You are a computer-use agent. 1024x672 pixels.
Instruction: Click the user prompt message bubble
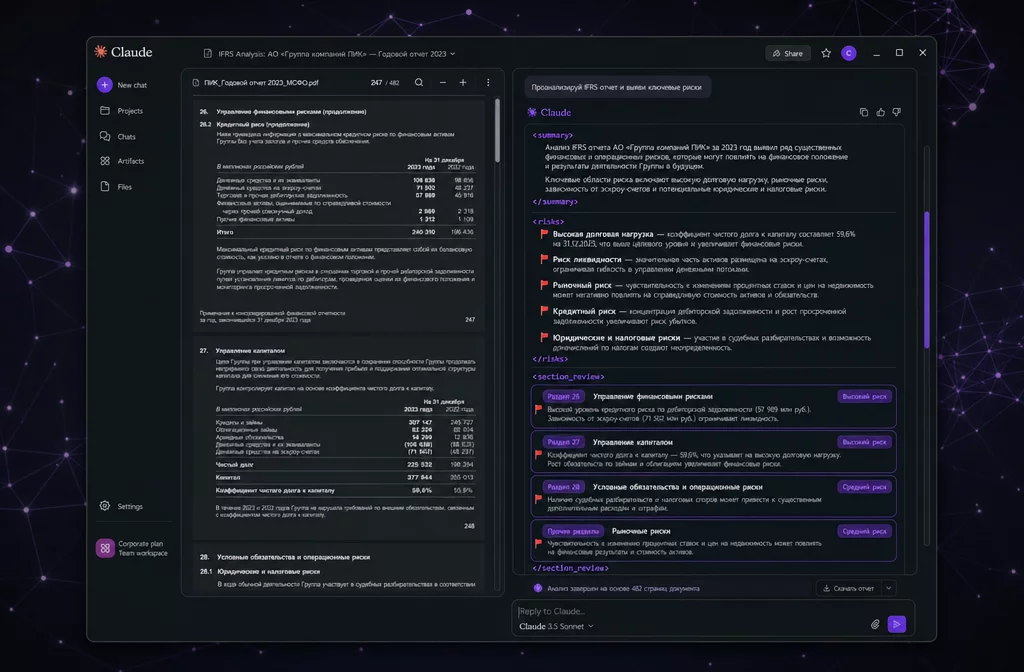(x=616, y=87)
